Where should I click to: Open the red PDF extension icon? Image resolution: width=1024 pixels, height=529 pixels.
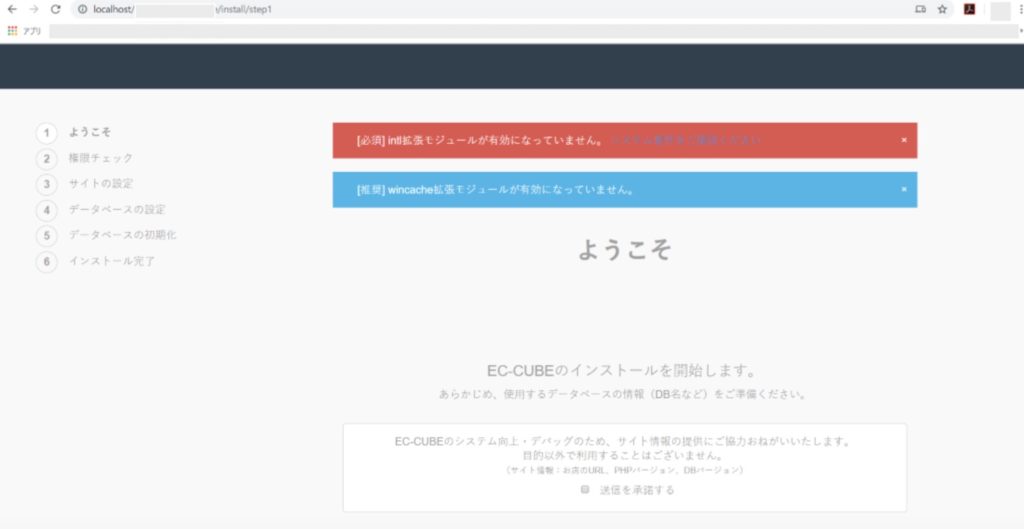pos(970,9)
